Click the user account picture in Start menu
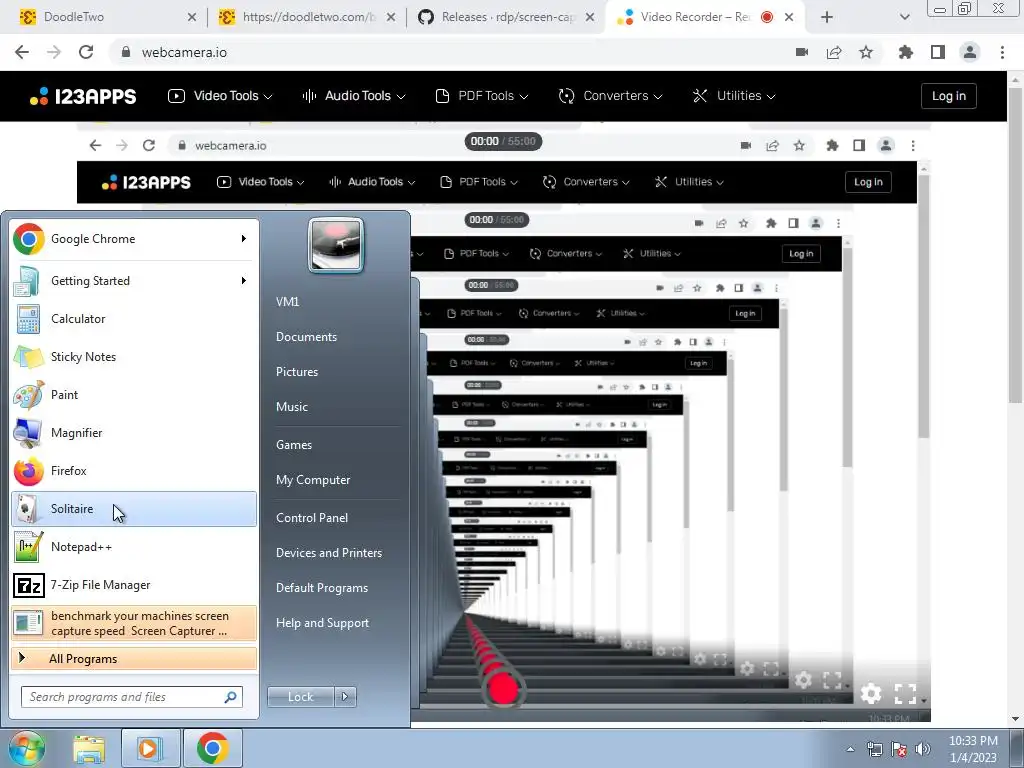 point(336,245)
